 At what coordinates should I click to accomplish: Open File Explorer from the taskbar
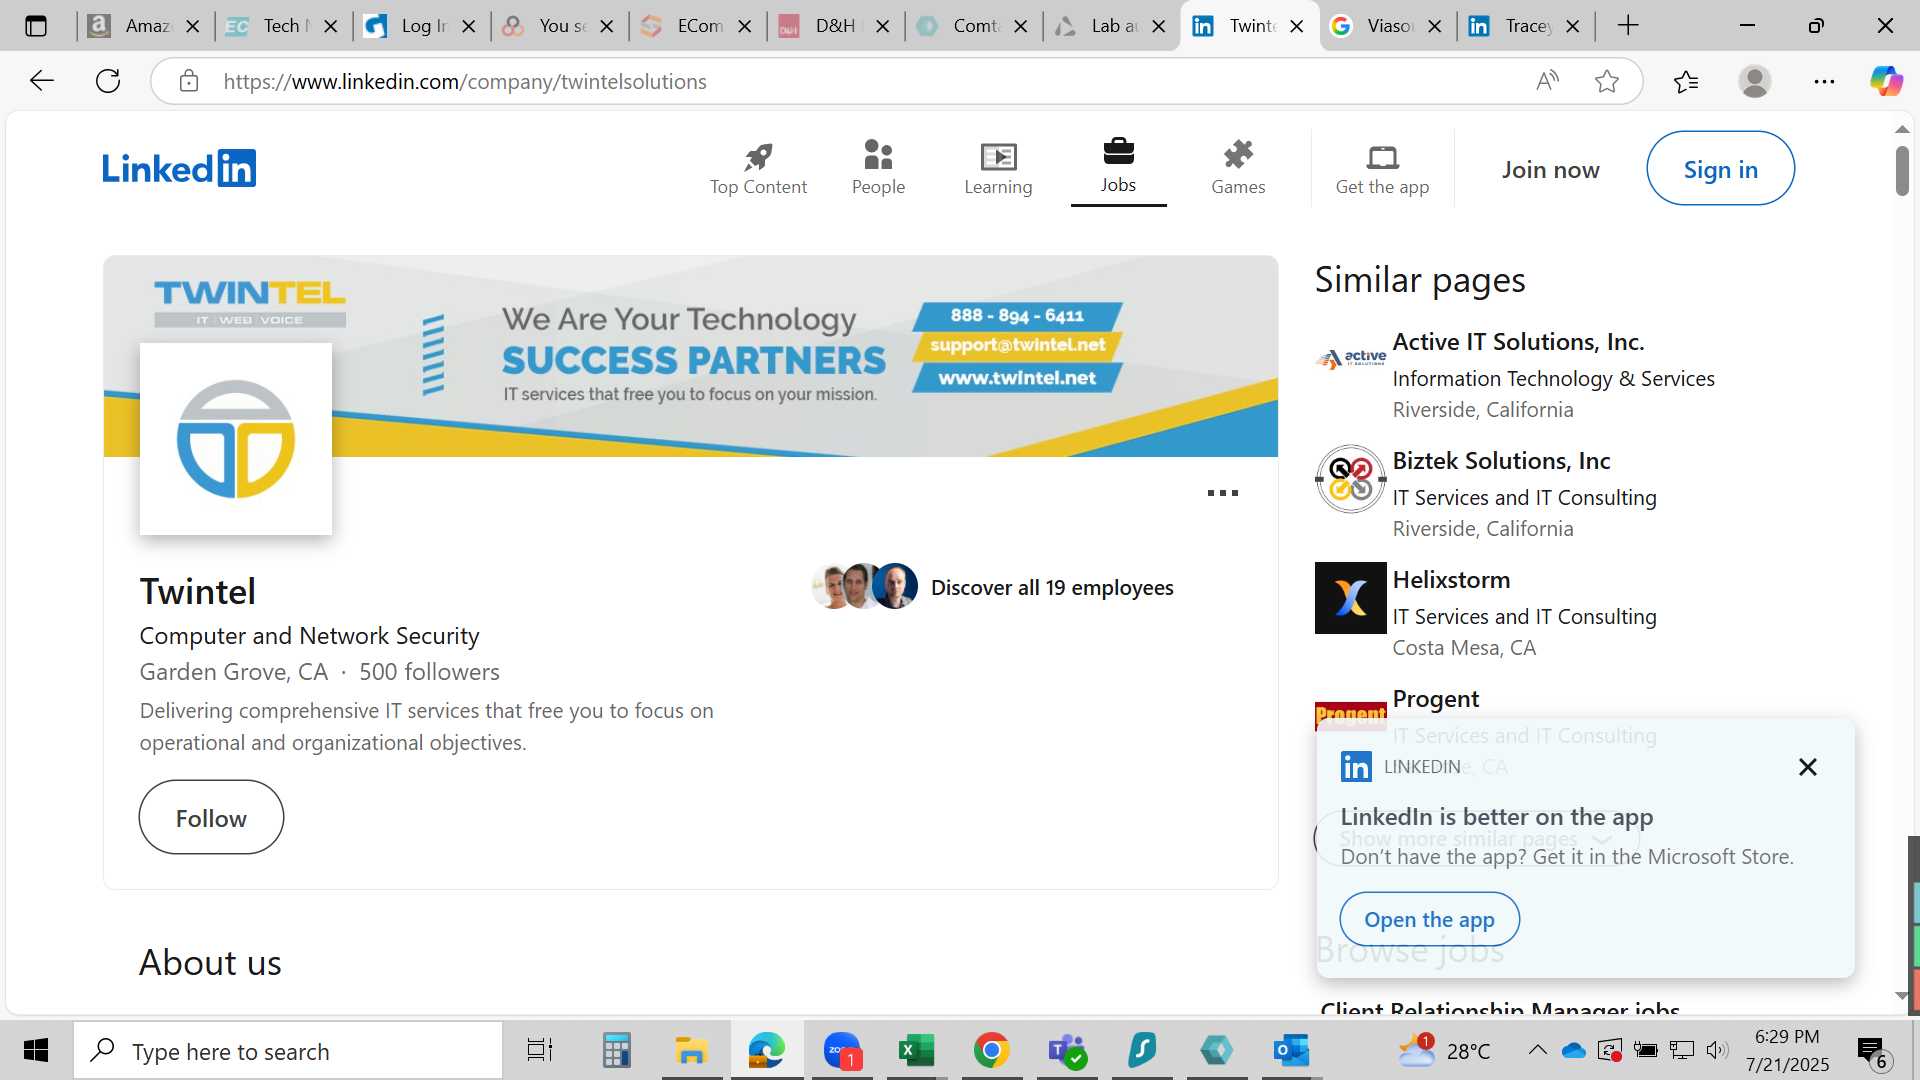(x=691, y=1051)
